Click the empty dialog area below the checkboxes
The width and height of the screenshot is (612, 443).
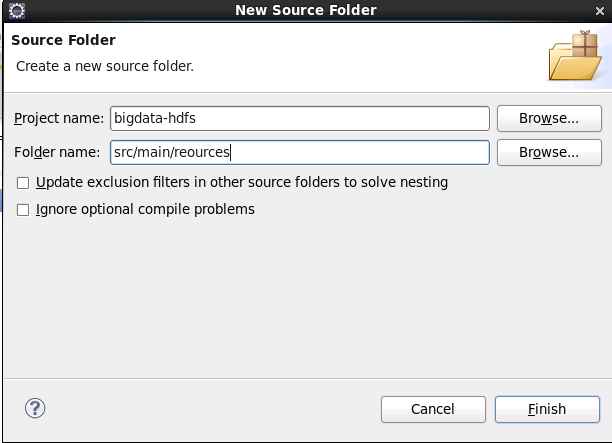[307, 299]
